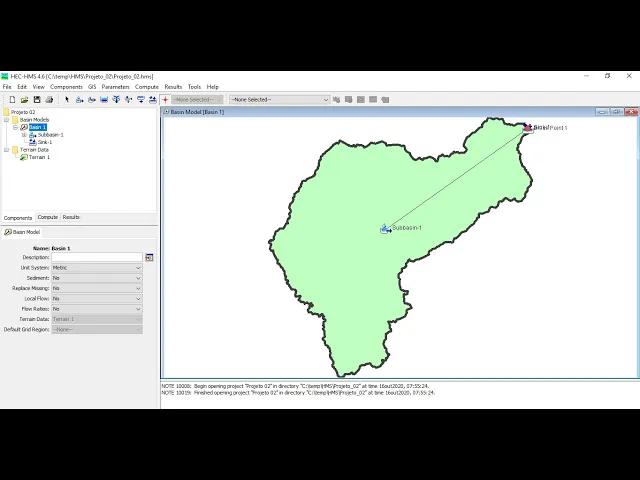640x480 pixels.
Task: Click the Sink-1 element icon on the map
Action: point(528,128)
